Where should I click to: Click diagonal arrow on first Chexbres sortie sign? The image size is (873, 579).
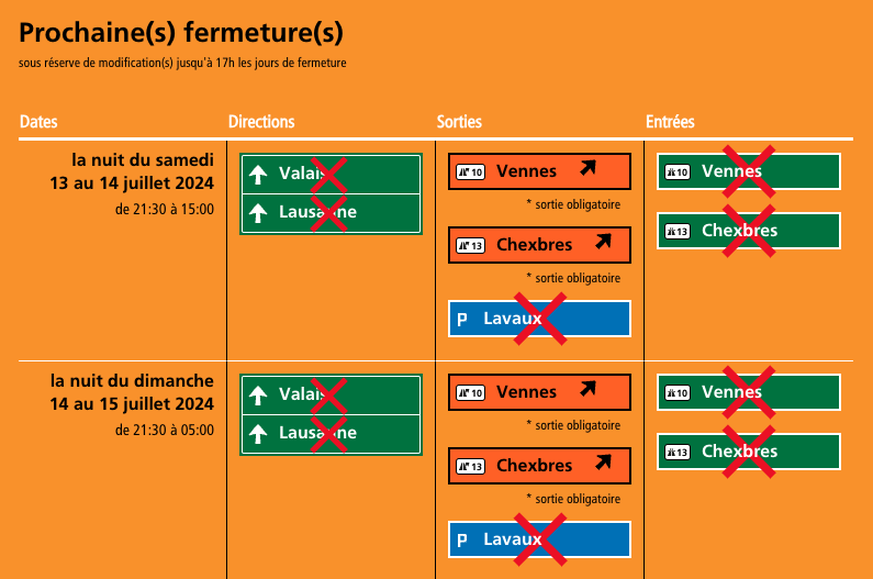[602, 242]
